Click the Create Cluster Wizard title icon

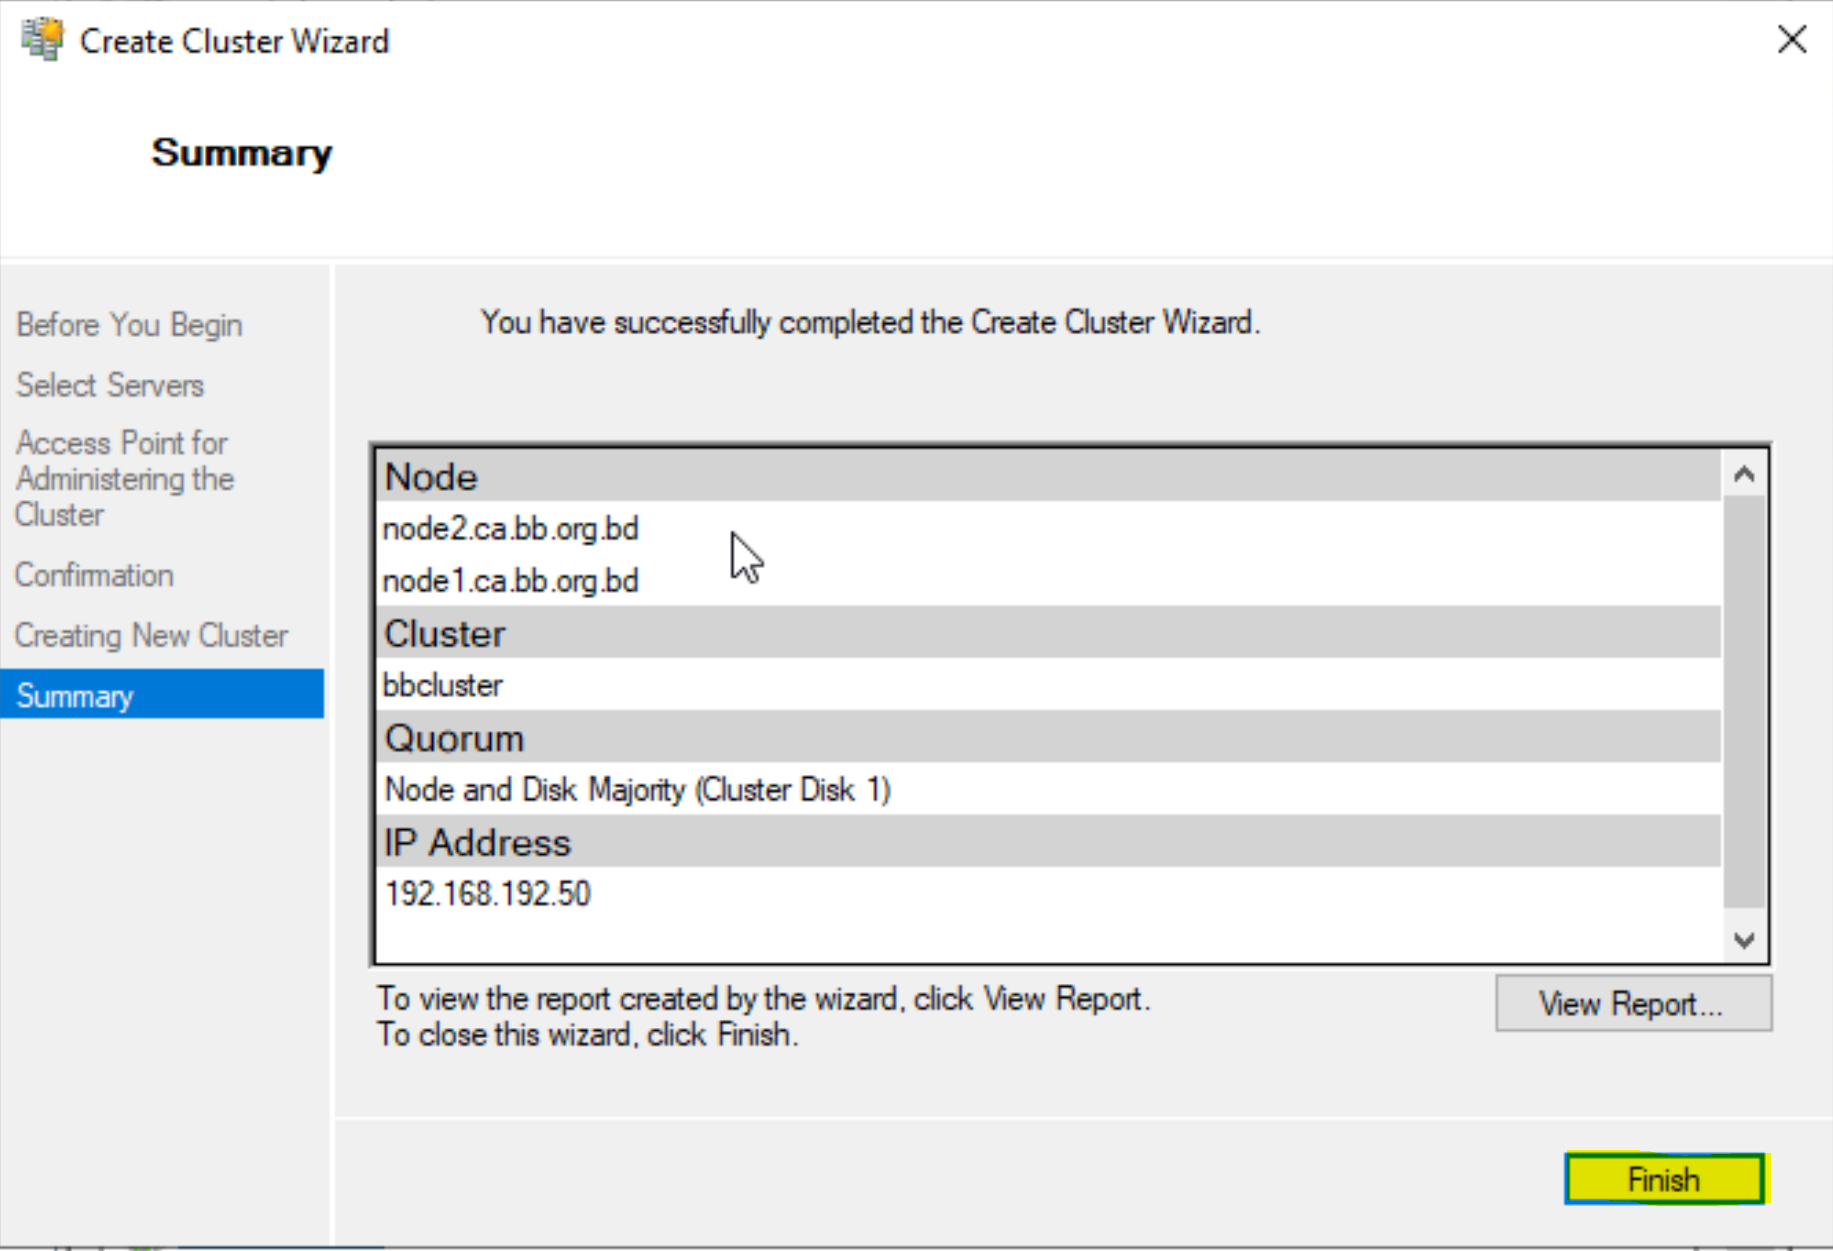tap(42, 40)
